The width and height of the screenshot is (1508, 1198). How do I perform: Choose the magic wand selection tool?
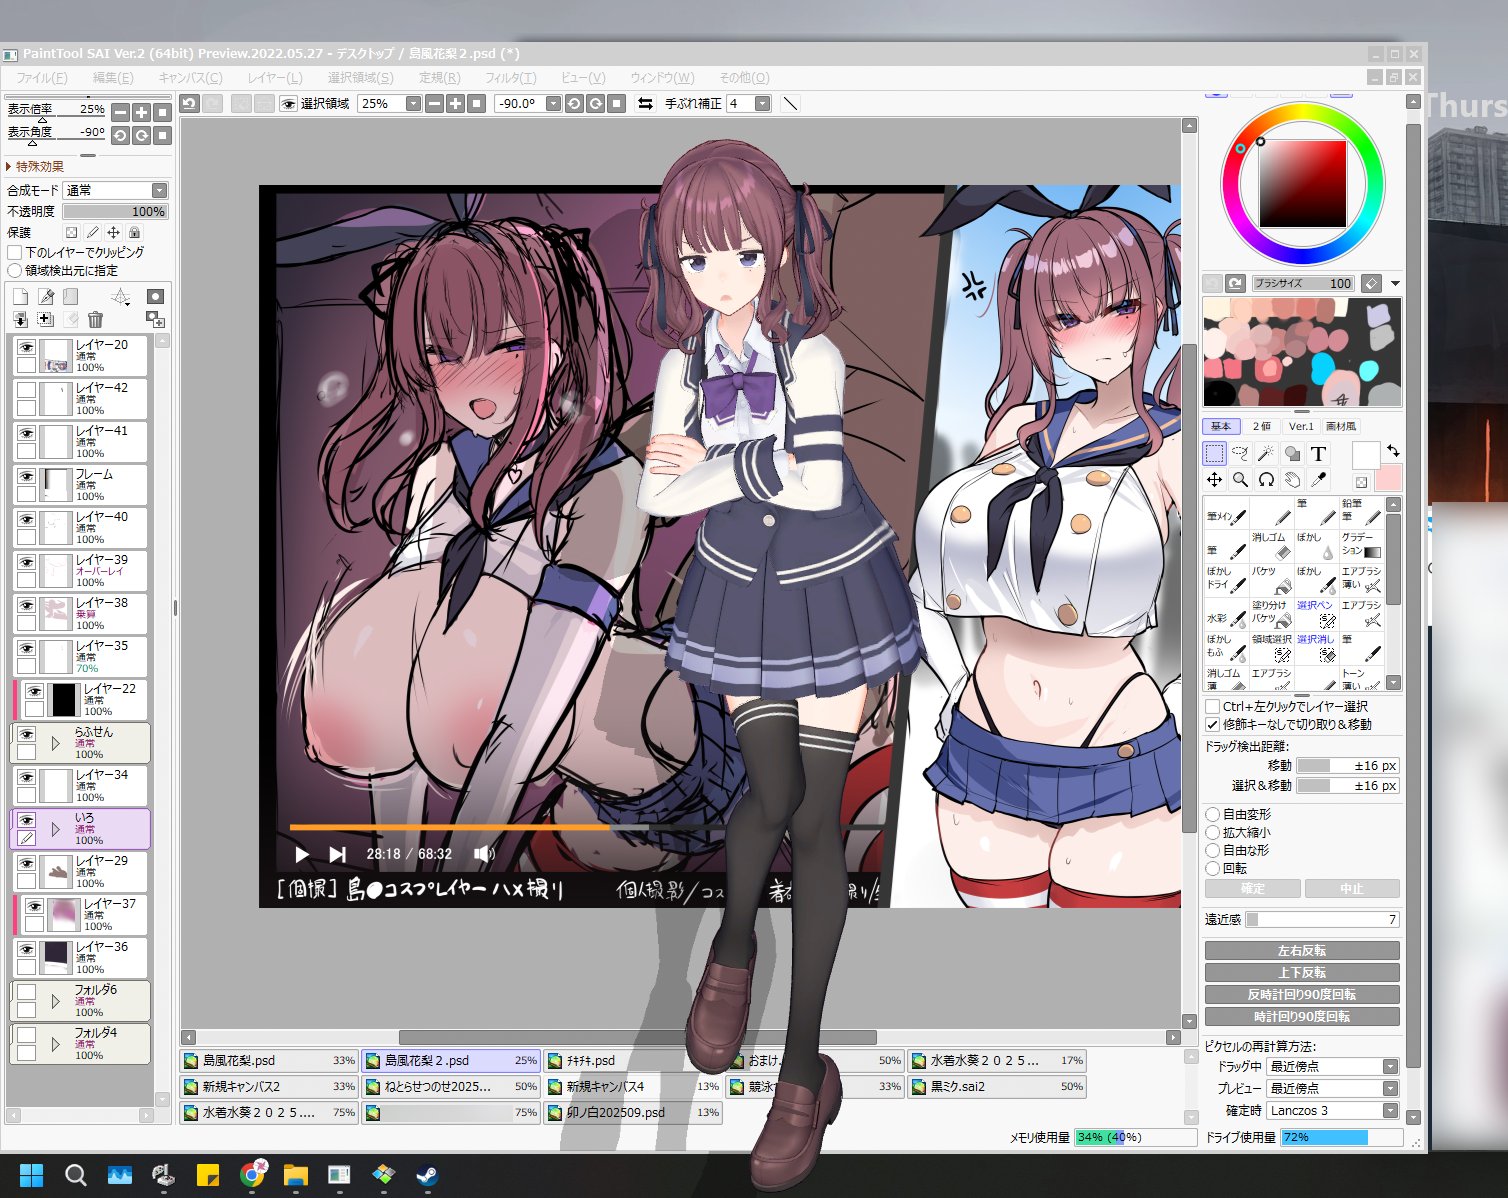pyautogui.click(x=1266, y=454)
